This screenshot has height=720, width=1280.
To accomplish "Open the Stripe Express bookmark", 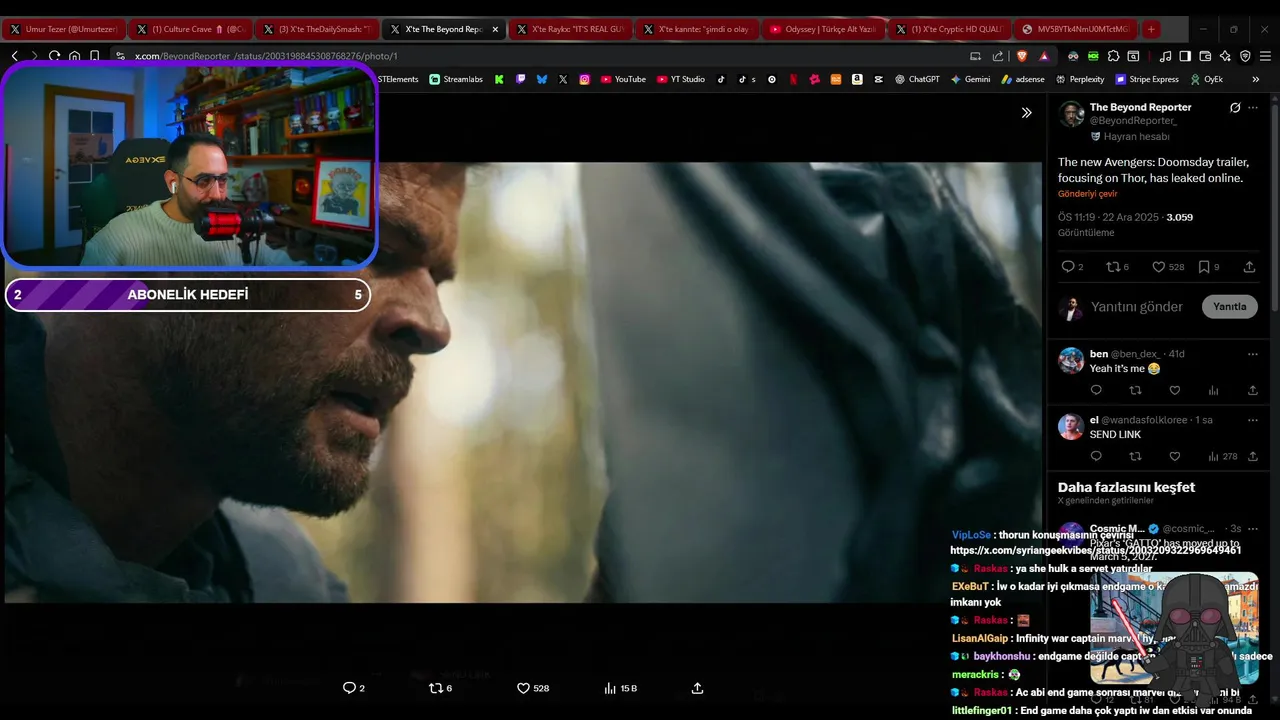I will click(1147, 79).
